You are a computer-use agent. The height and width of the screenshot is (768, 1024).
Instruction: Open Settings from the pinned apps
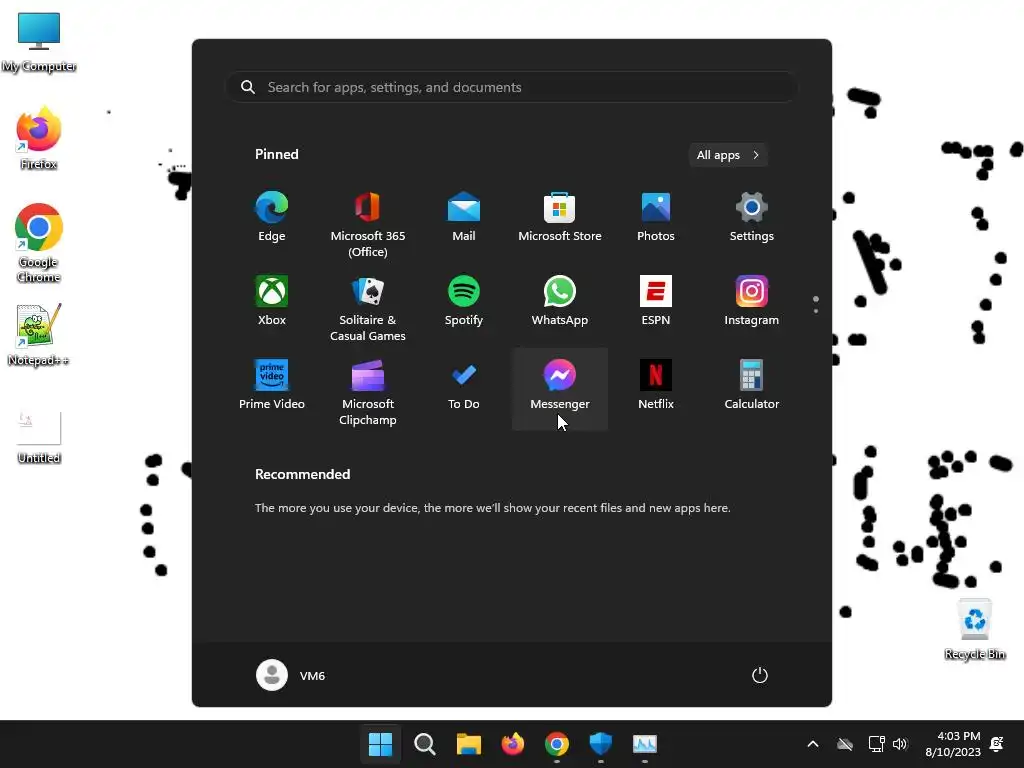752,217
